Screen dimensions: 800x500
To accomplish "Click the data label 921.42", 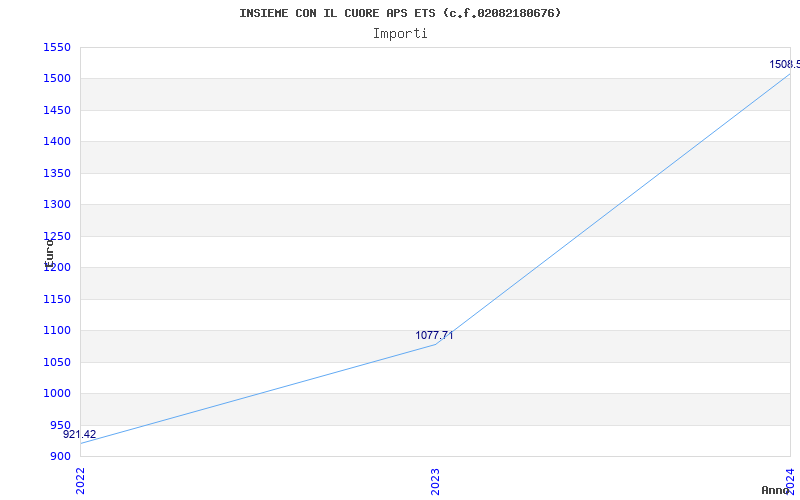I will tap(80, 434).
